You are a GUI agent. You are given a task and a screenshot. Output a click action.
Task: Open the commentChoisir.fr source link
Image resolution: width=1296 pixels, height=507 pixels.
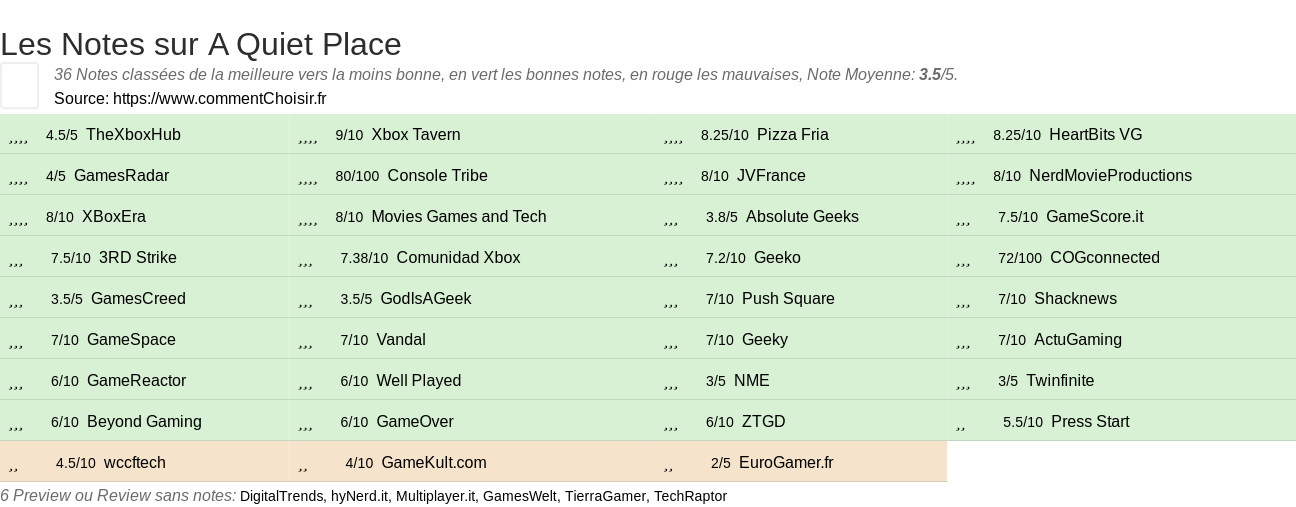[219, 98]
